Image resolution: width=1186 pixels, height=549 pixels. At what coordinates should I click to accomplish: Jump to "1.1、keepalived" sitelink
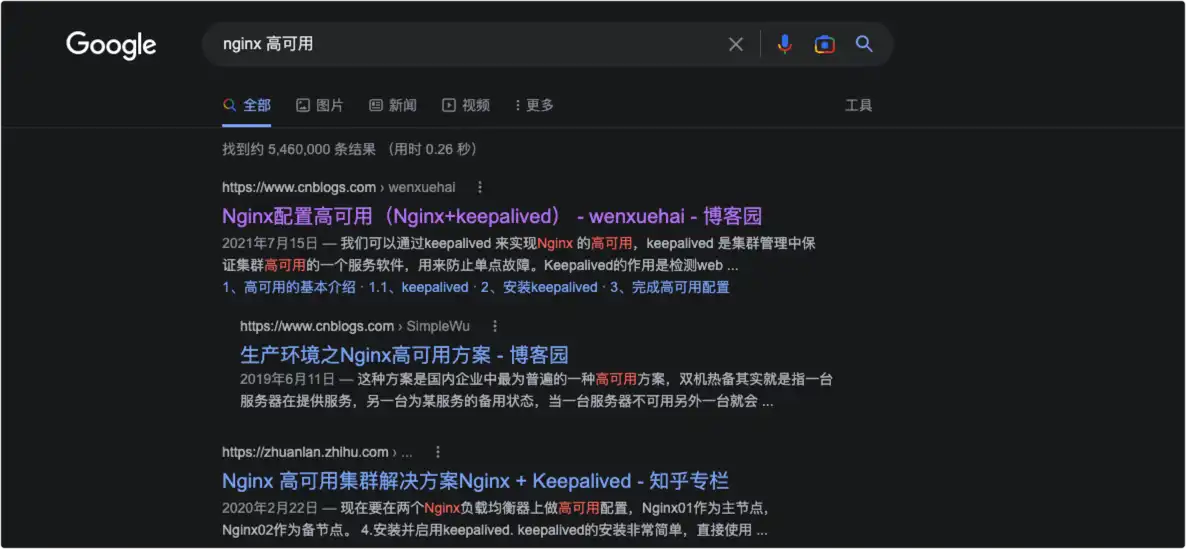(x=418, y=287)
